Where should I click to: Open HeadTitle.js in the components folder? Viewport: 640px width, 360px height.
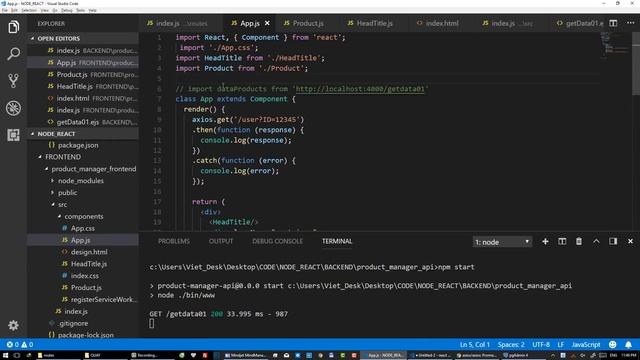coord(83,264)
